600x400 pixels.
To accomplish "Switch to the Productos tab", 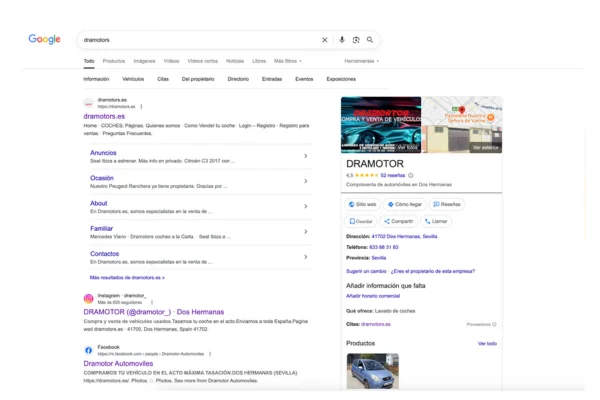I will (x=114, y=61).
